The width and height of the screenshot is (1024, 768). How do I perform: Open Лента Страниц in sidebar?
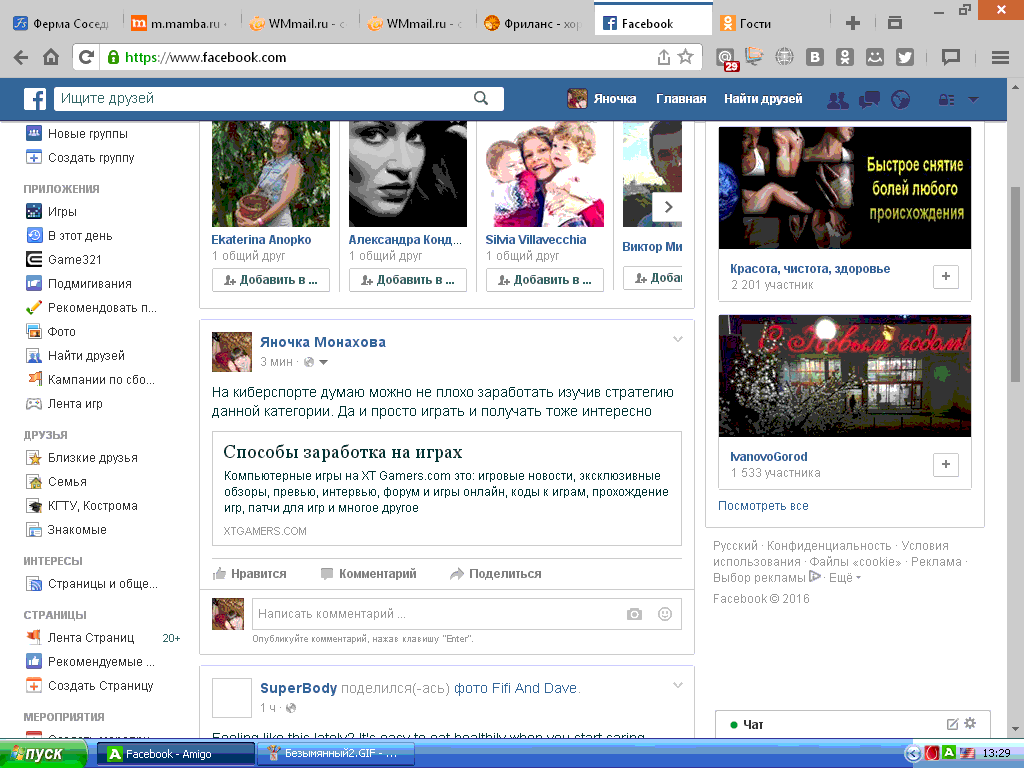coord(80,638)
